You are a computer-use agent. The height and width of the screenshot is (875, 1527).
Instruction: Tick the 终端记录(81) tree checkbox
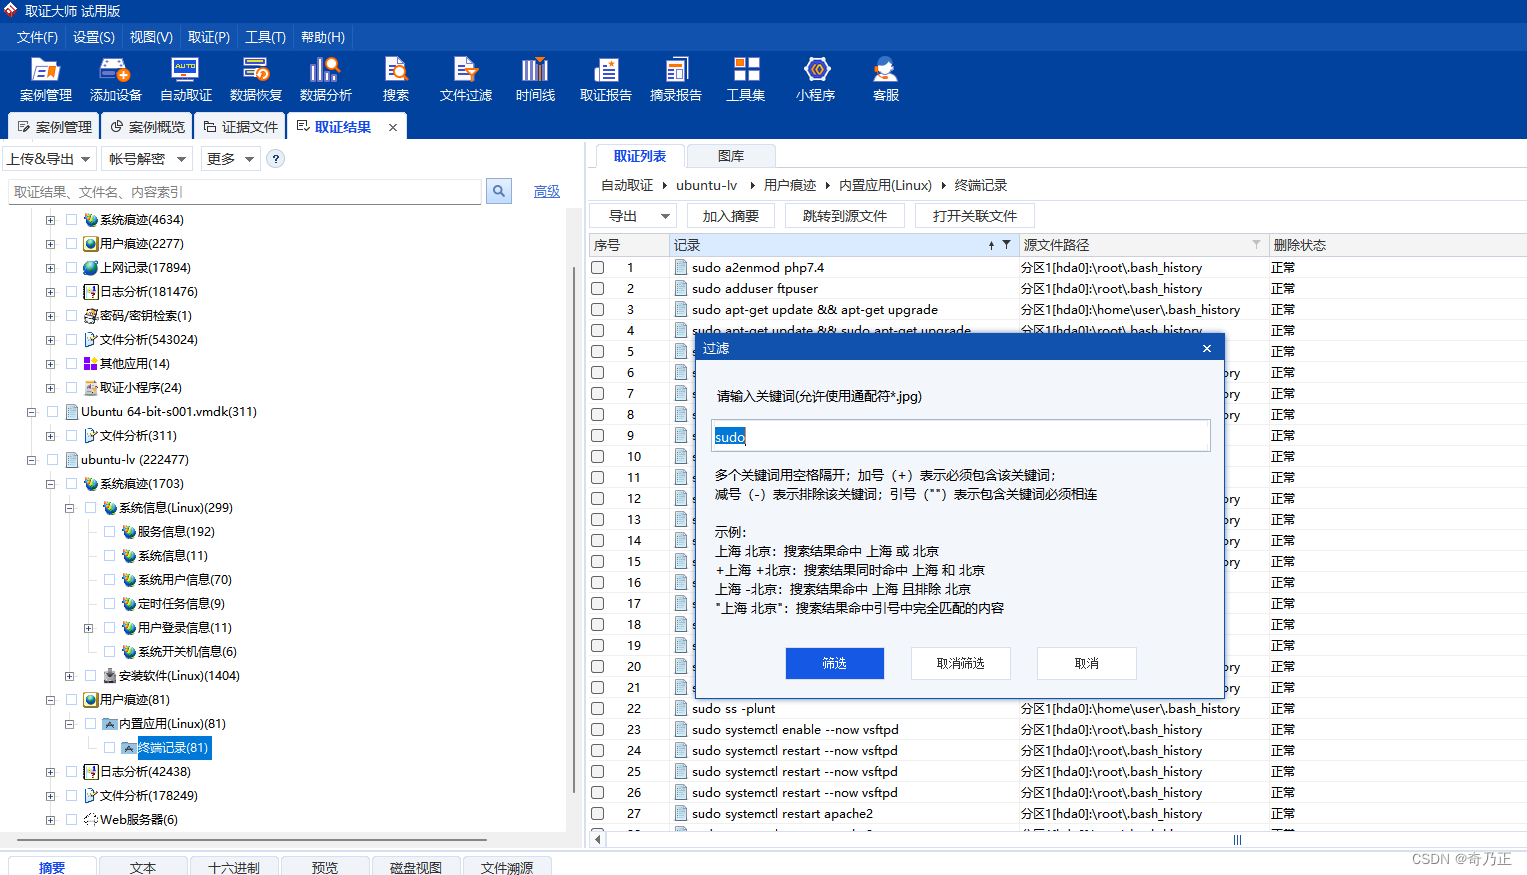(x=110, y=748)
